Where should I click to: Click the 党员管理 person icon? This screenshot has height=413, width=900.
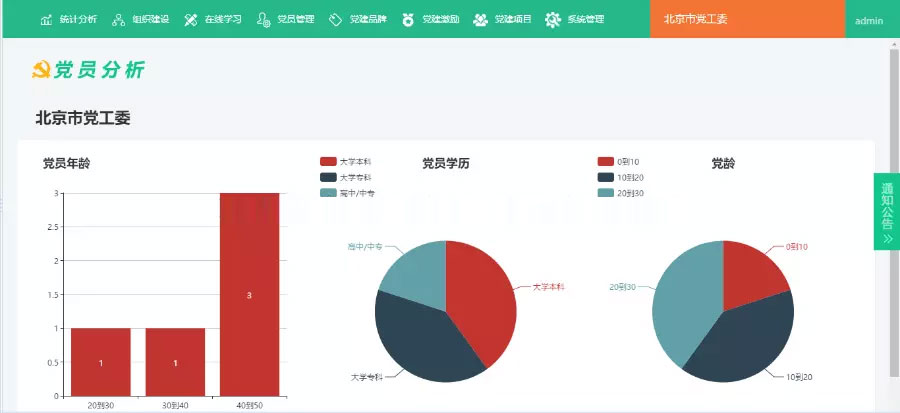(263, 20)
